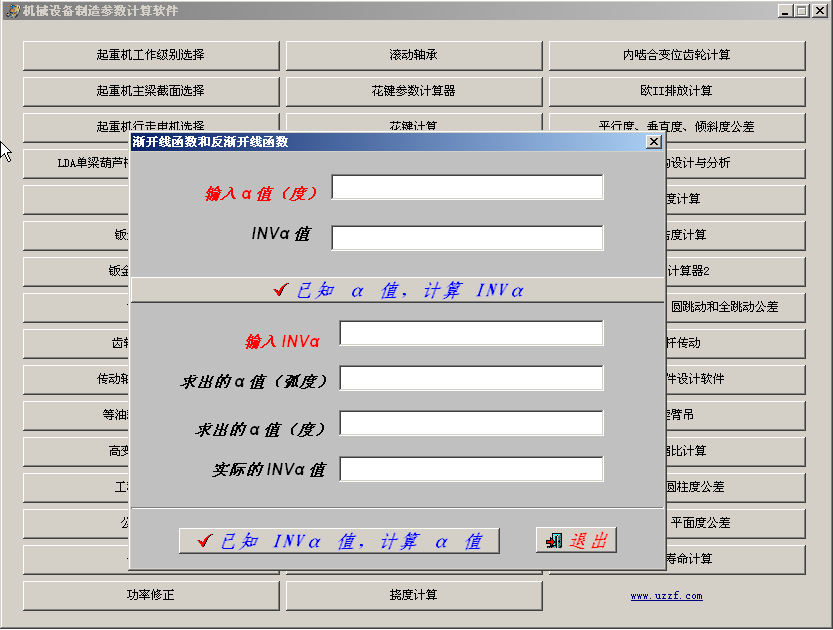Open 平行度、垂直度、倾斜度公差 button
Viewport: 833px width, 630px height.
pos(677,123)
